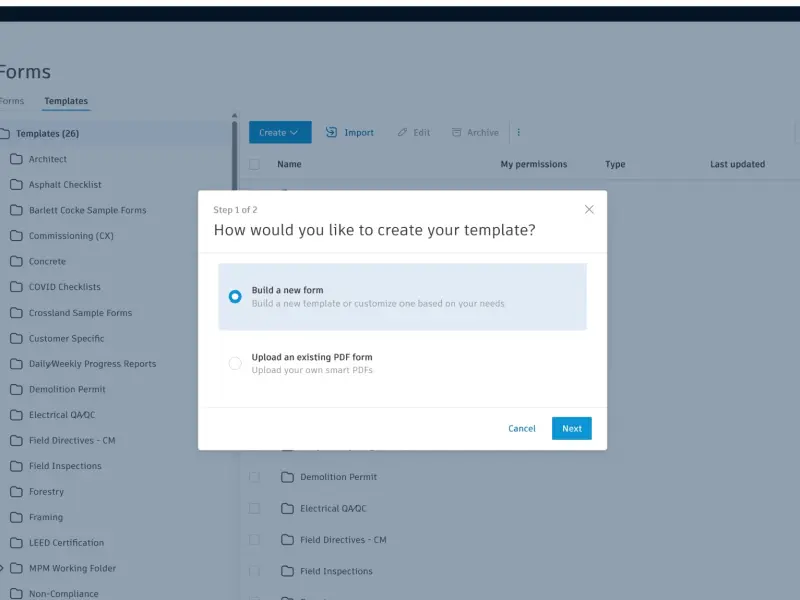Click the Framing folder icon
Image resolution: width=800 pixels, height=600 pixels.
click(16, 517)
